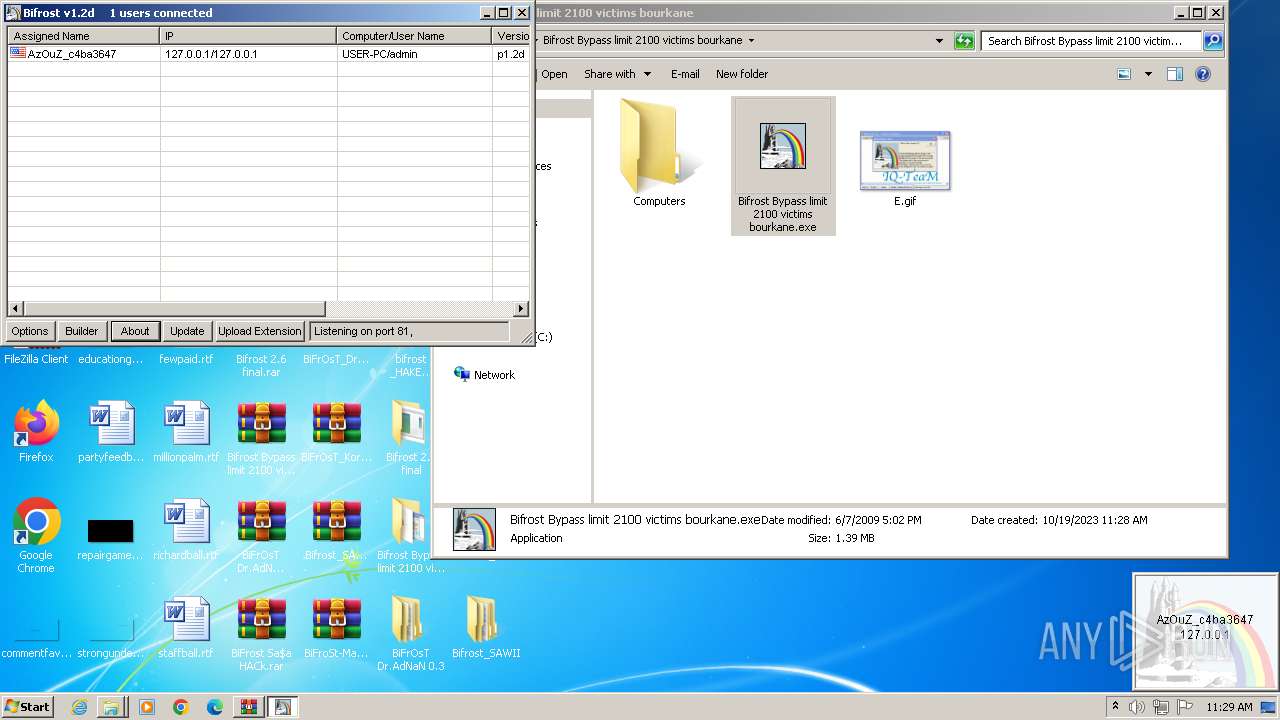The width and height of the screenshot is (1280, 720).
Task: Sort by the IP column header
Action: coord(249,36)
